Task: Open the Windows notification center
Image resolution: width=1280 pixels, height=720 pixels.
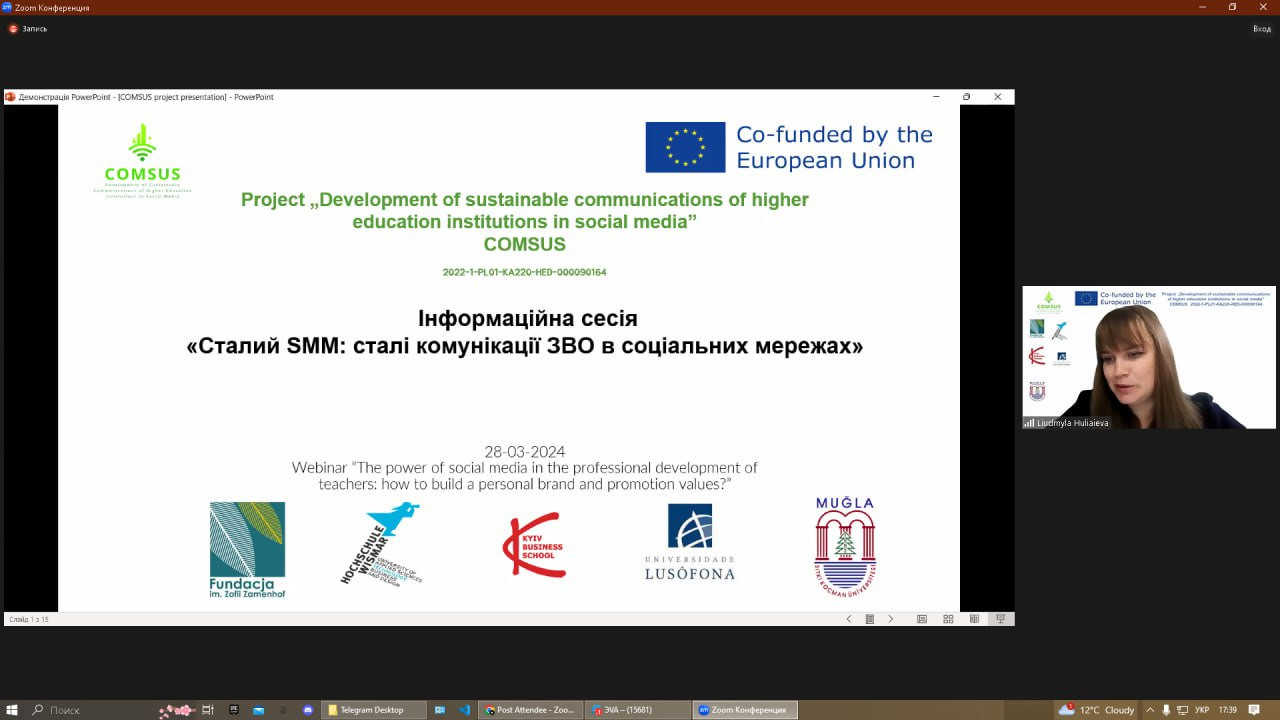Action: click(1255, 710)
